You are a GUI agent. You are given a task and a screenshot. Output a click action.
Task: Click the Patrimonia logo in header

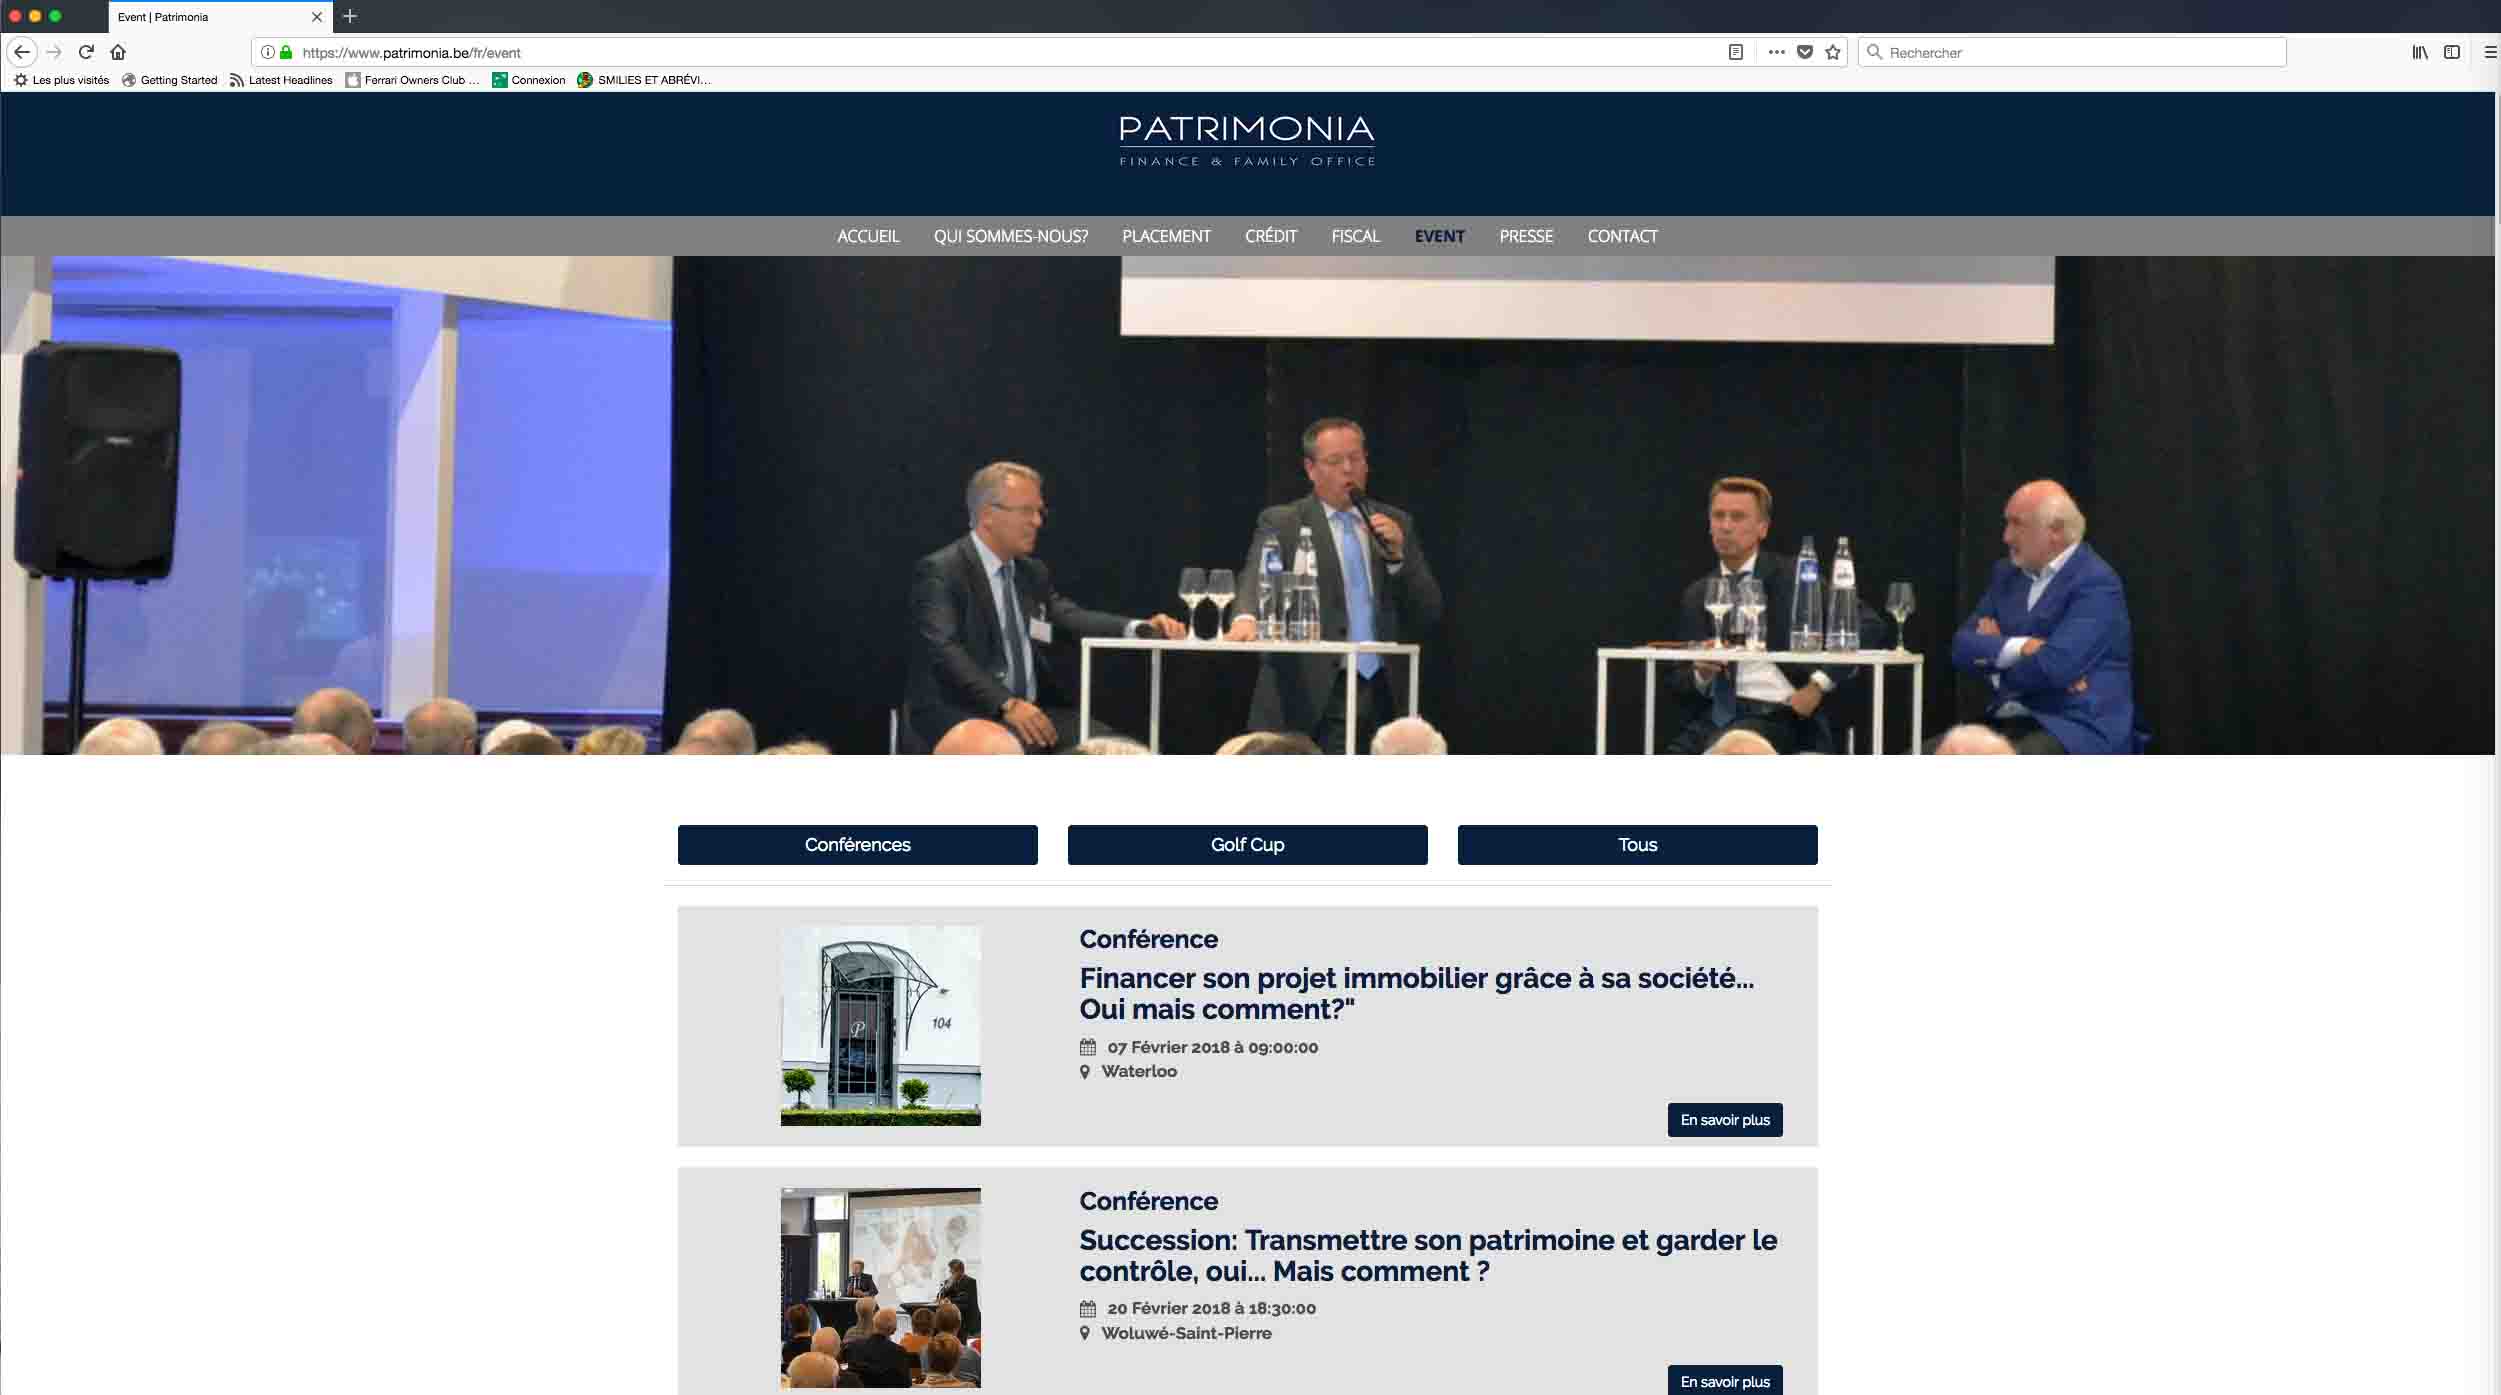(1247, 141)
